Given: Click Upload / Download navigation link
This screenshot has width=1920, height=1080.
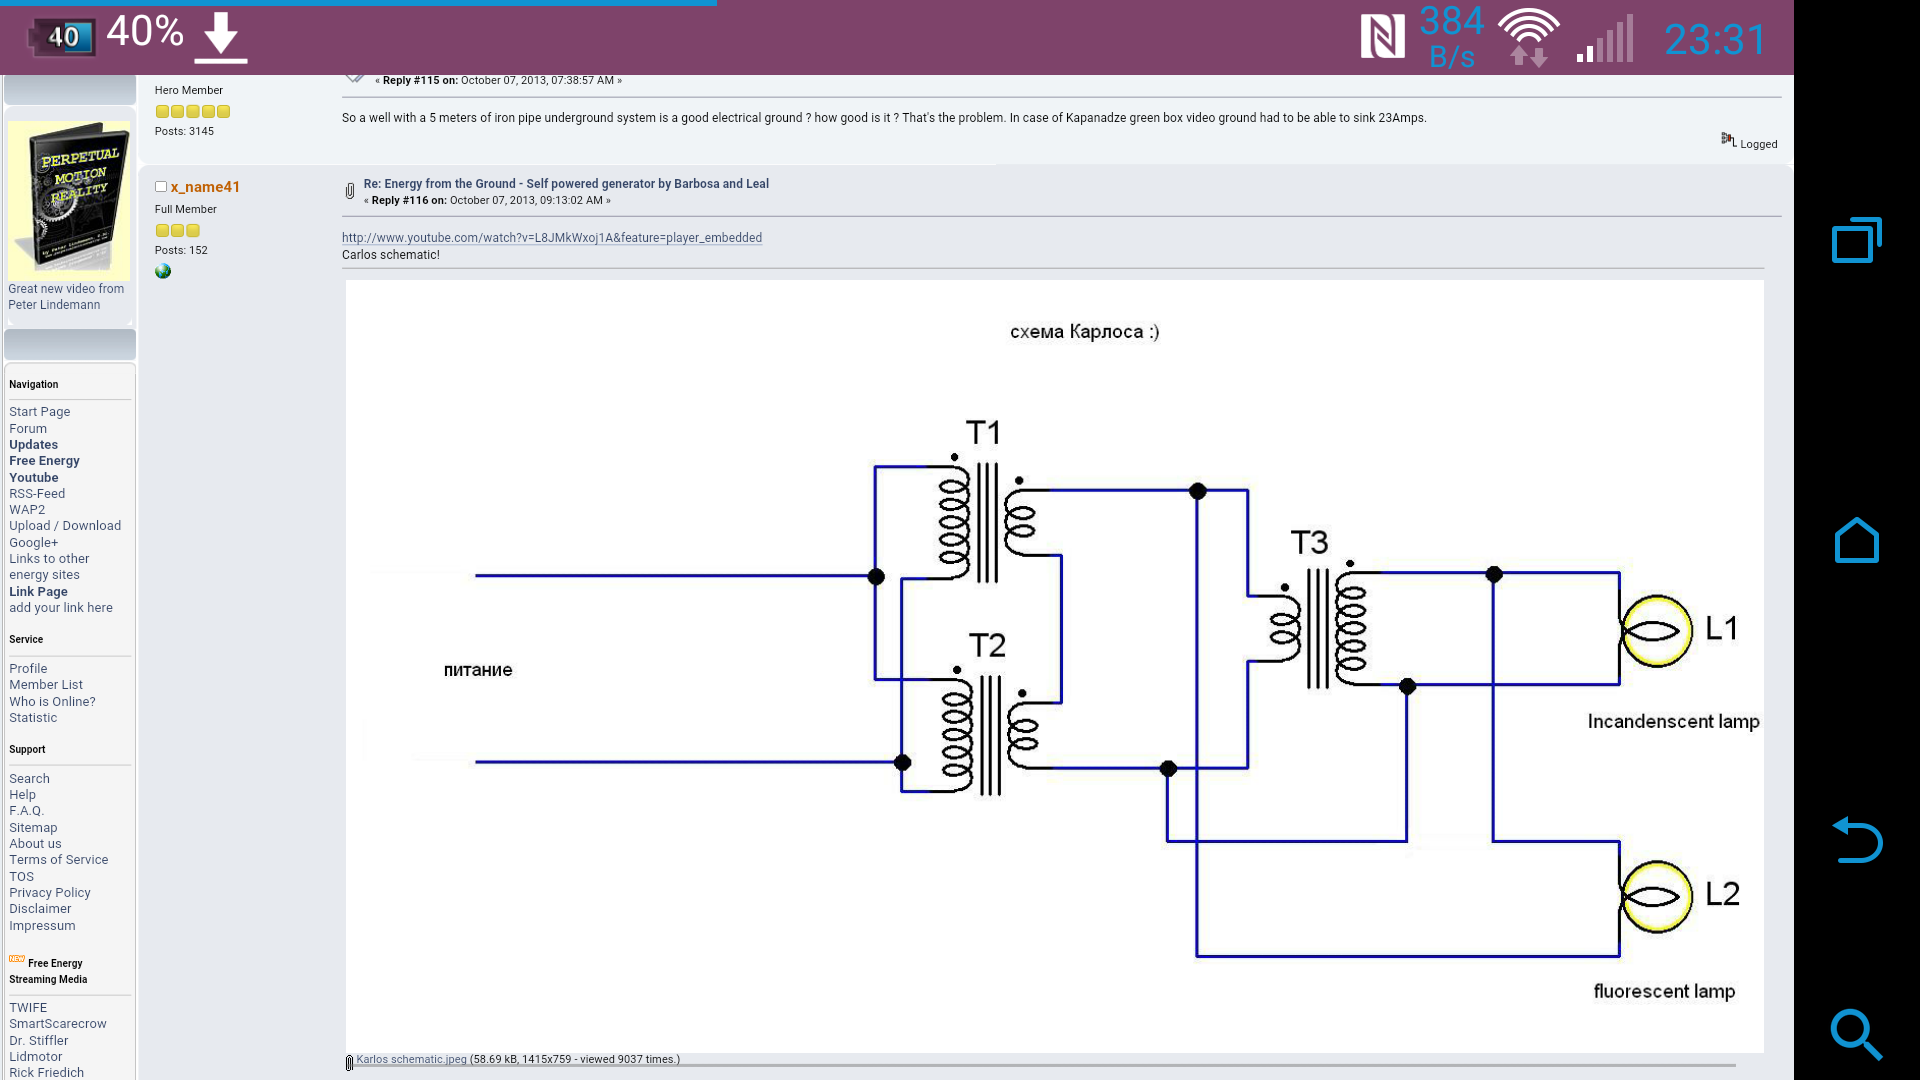Looking at the screenshot, I should point(65,526).
